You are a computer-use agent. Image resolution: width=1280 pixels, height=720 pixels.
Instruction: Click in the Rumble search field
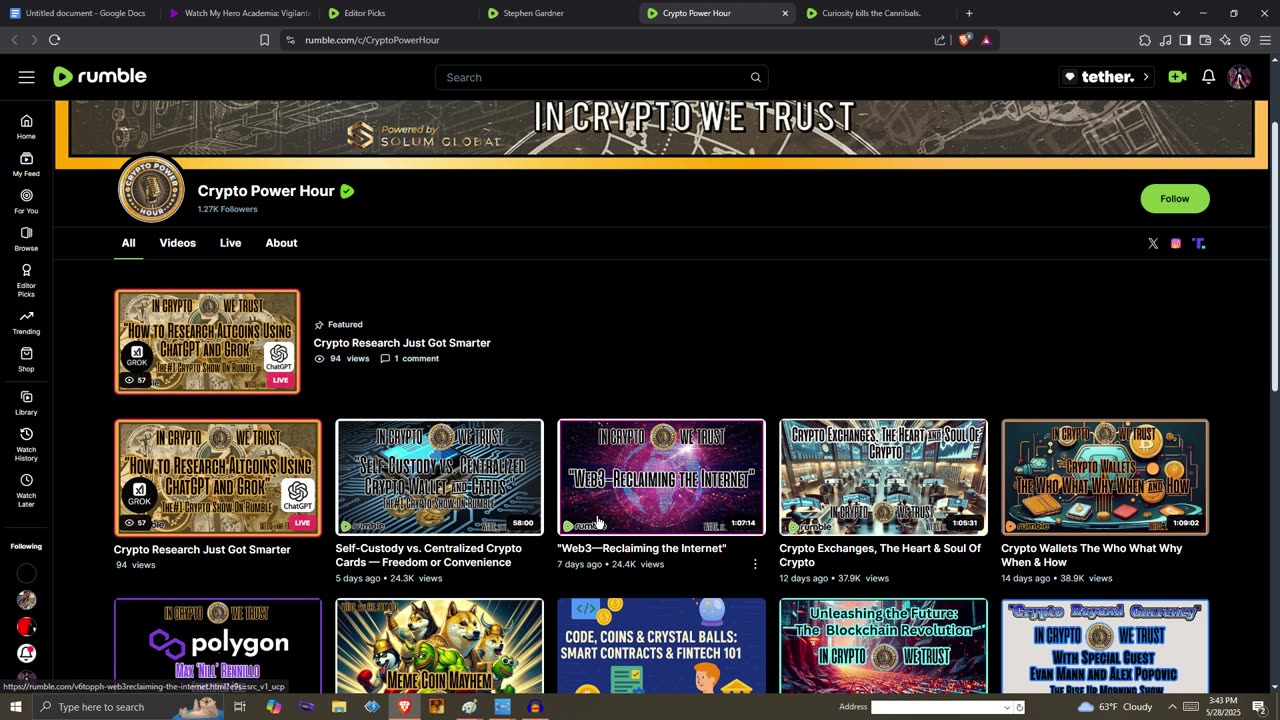[595, 77]
